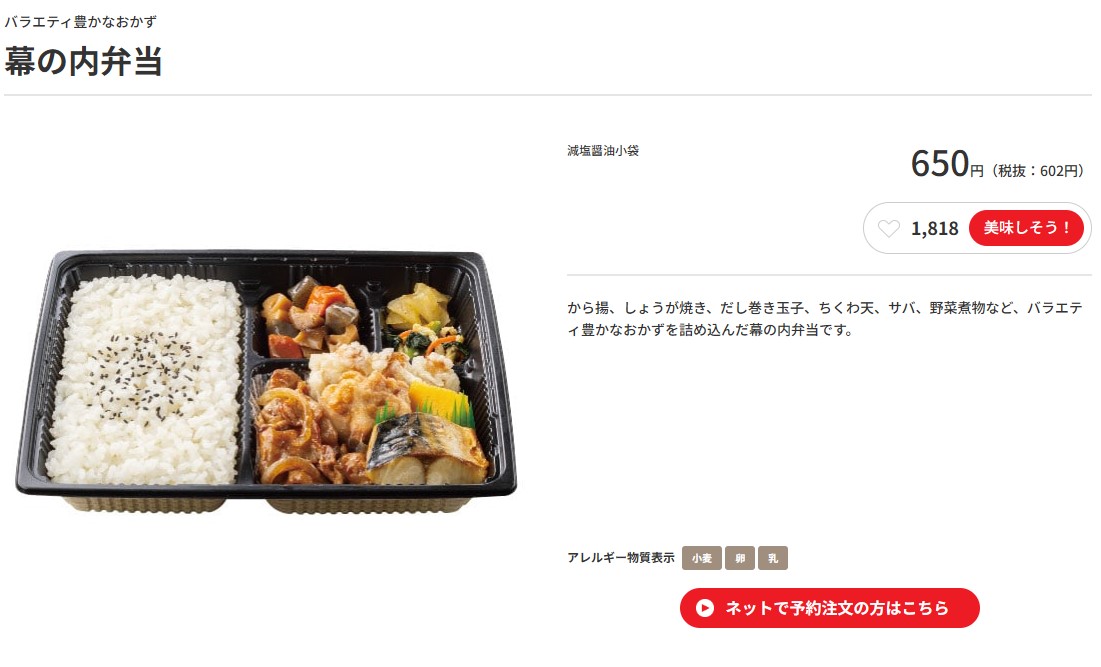Click the 650円 price text
1101x667 pixels.
click(947, 164)
